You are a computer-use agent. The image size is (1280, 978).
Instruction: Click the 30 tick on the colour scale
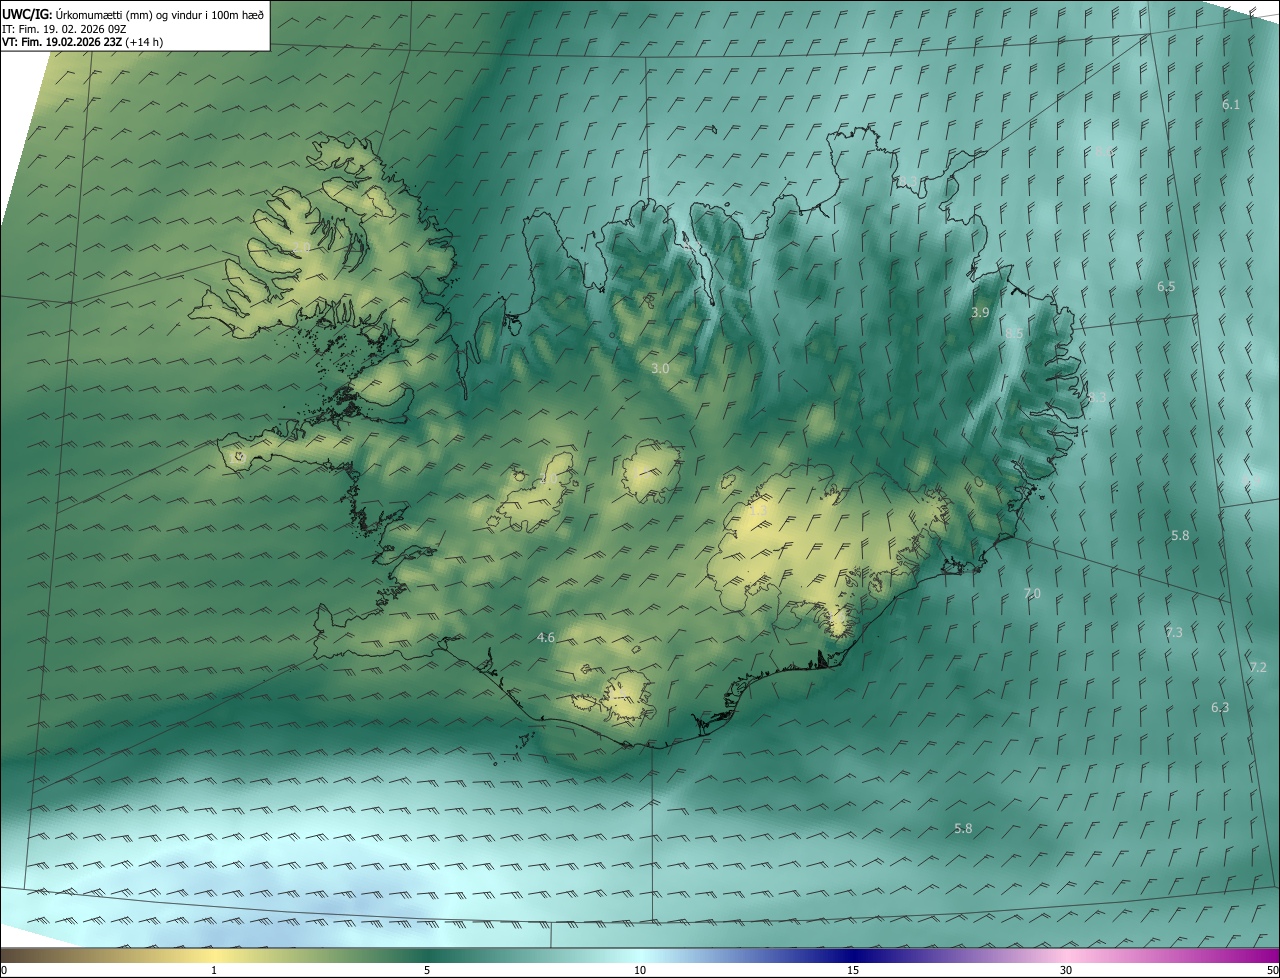pos(1066,970)
